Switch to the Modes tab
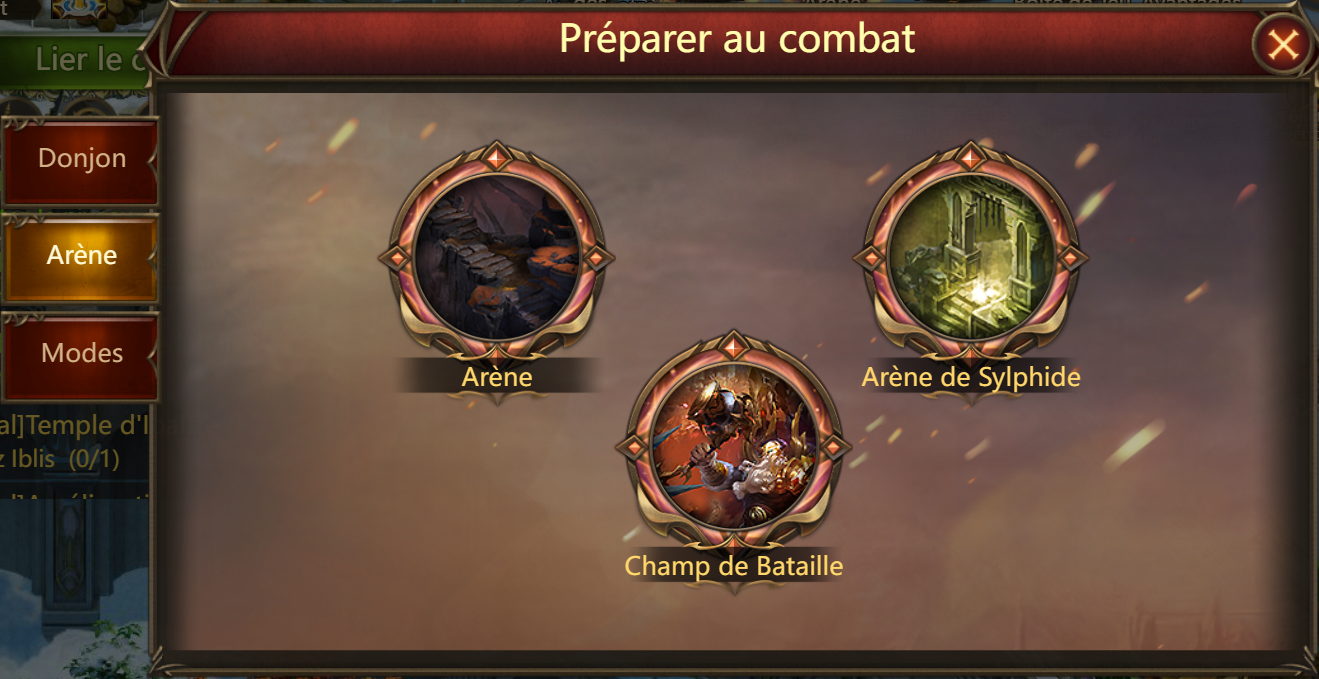Image resolution: width=1319 pixels, height=679 pixels. (x=80, y=354)
